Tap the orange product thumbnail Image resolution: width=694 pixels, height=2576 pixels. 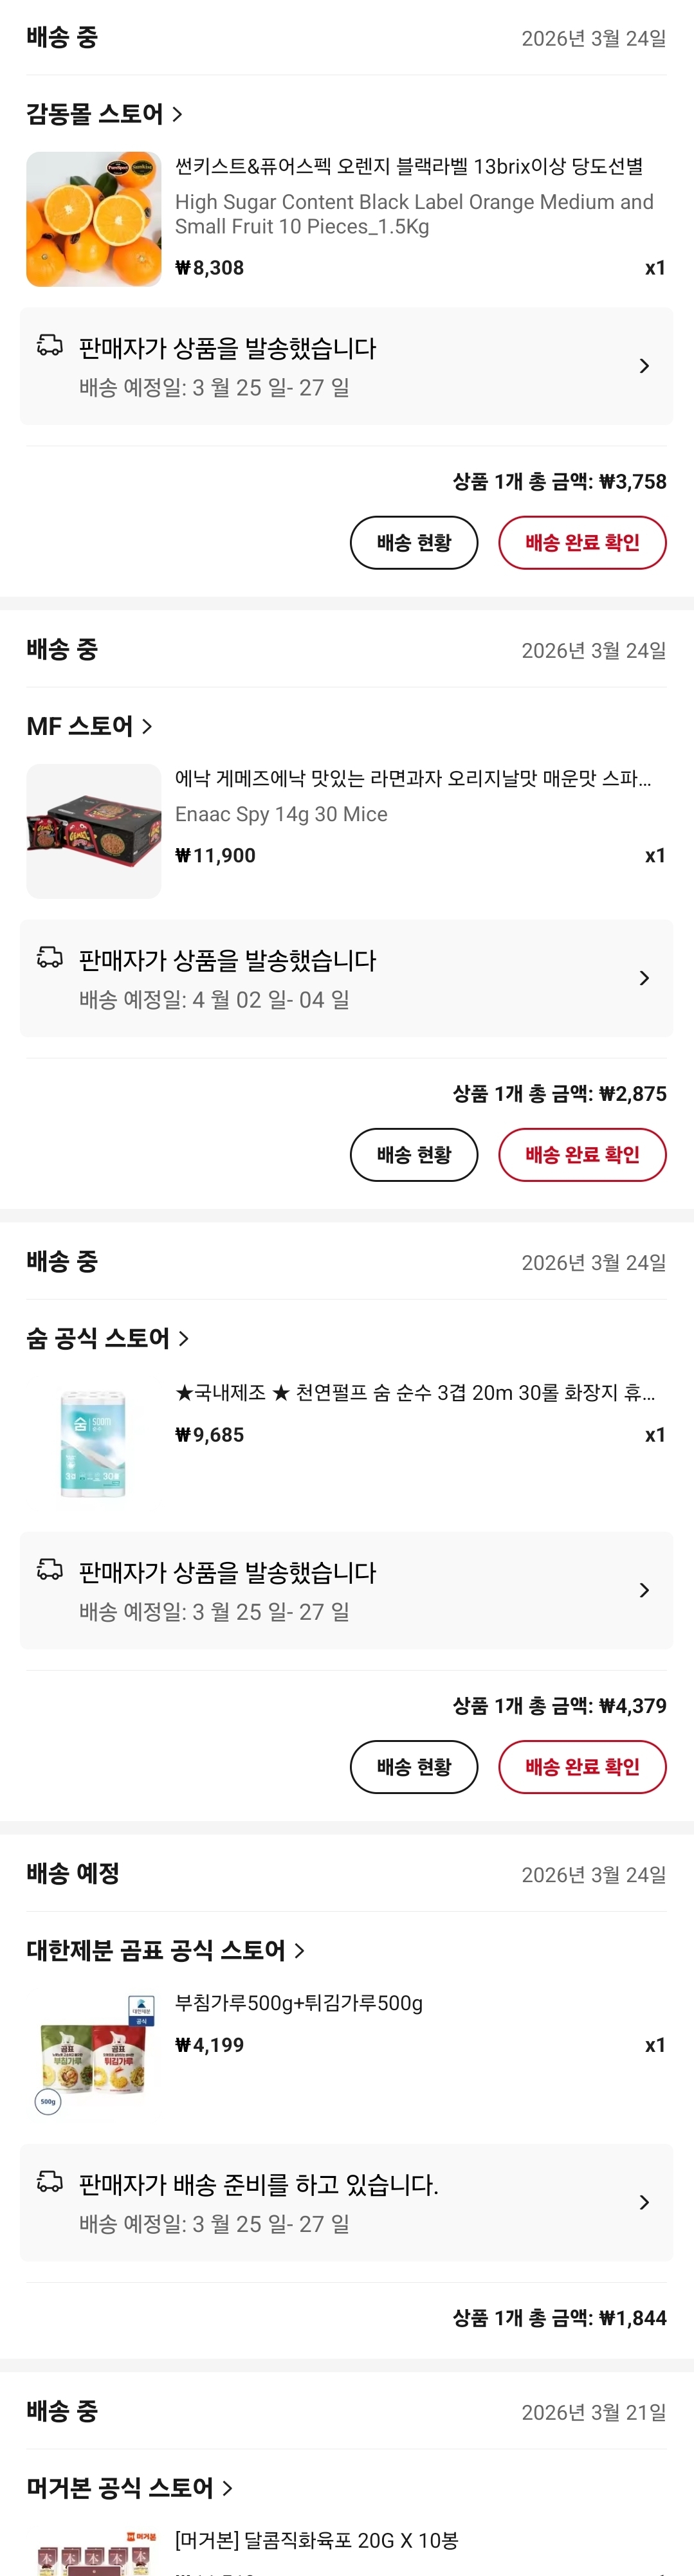[x=93, y=219]
